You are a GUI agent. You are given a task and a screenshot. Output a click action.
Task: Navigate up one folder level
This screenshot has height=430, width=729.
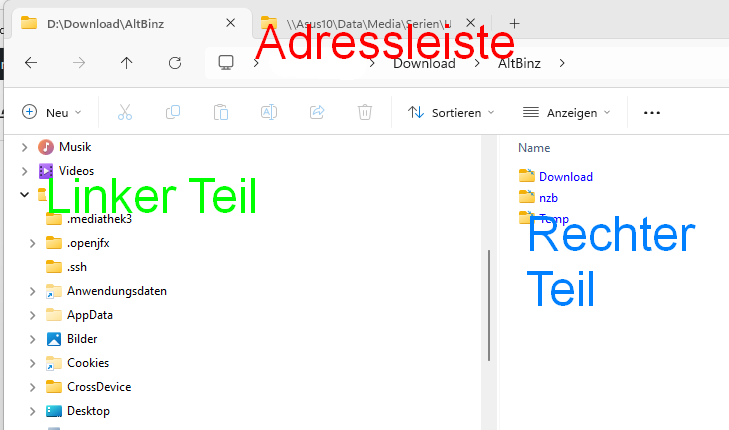pyautogui.click(x=126, y=63)
